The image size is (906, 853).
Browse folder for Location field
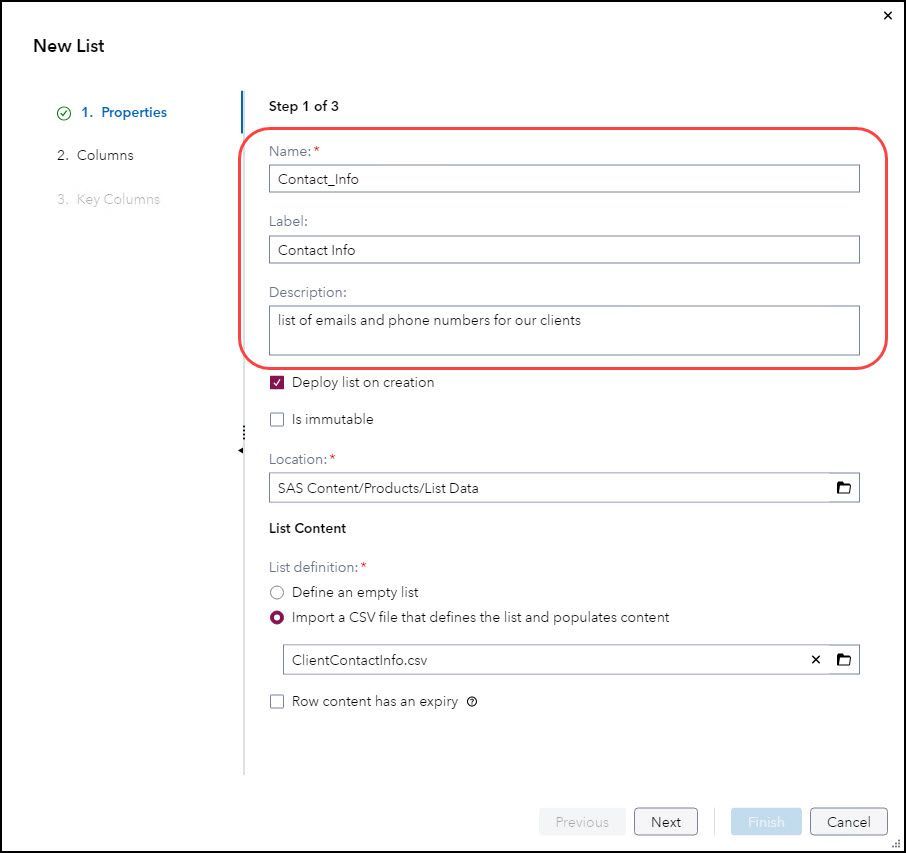[x=843, y=488]
